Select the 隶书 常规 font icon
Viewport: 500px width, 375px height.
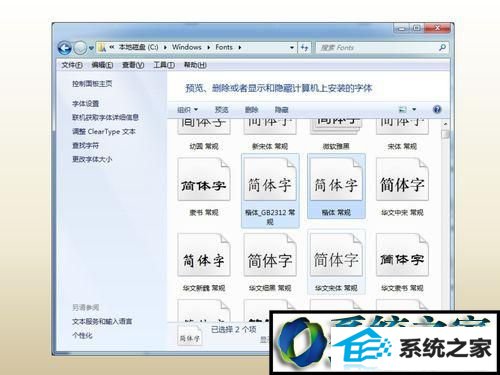click(204, 180)
